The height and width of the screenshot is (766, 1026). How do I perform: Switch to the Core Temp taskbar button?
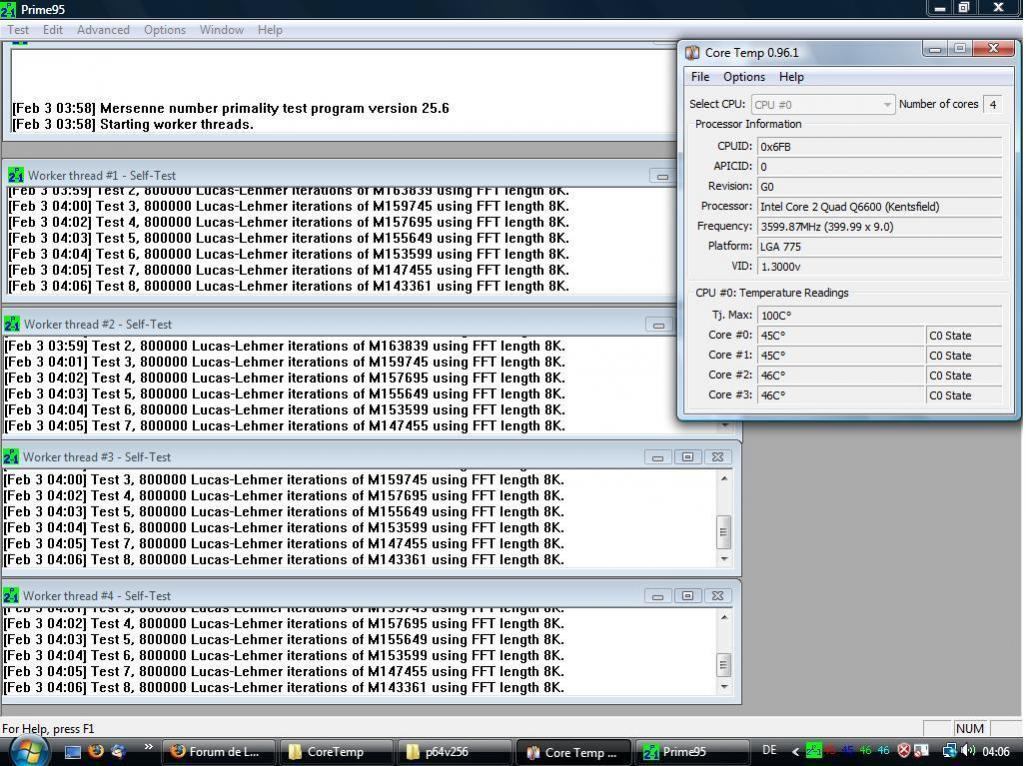click(x=574, y=752)
